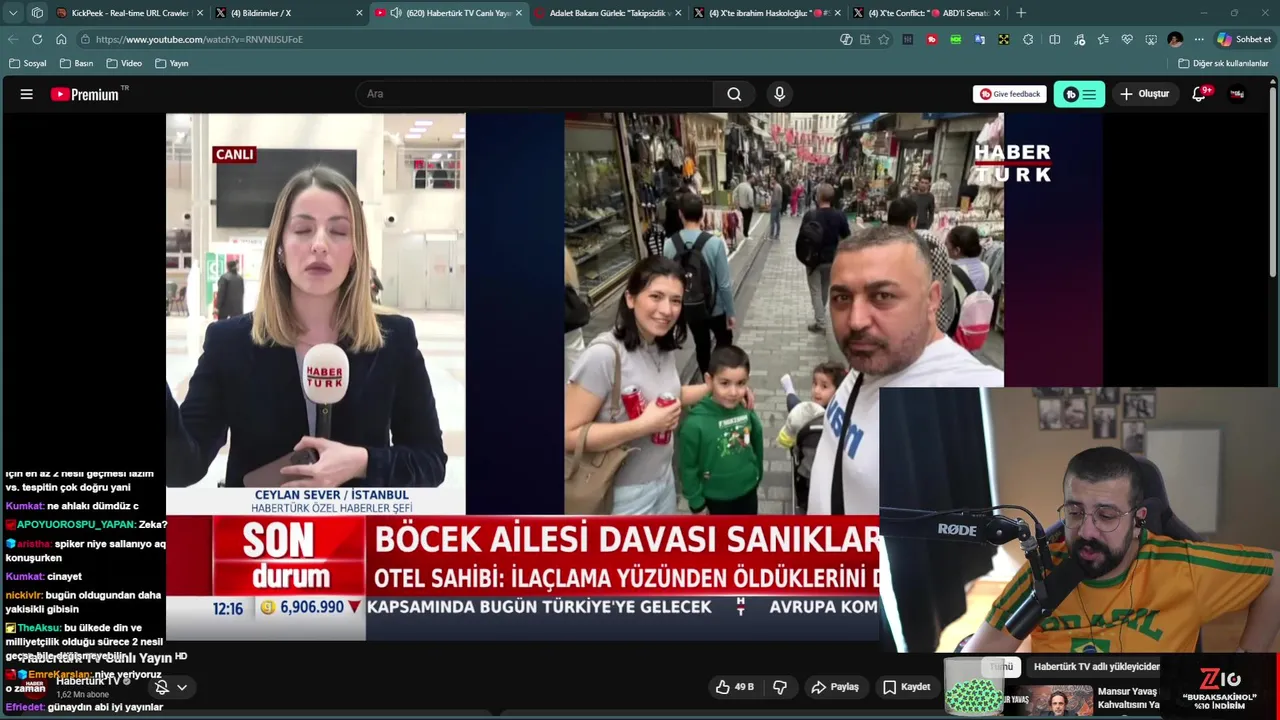Viewport: 1280px width, 720px height.
Task: Go to browser home page icon
Action: point(61,39)
